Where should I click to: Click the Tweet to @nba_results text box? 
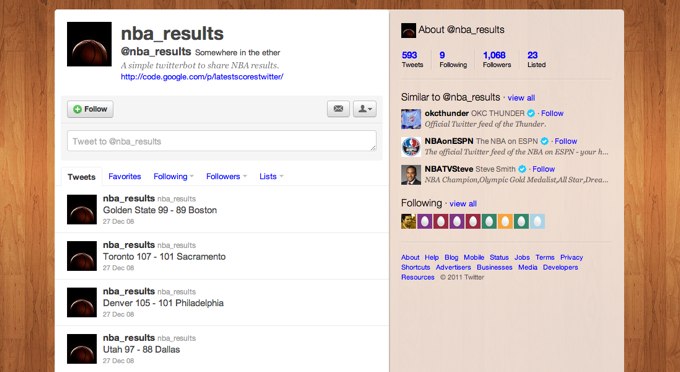click(x=222, y=141)
